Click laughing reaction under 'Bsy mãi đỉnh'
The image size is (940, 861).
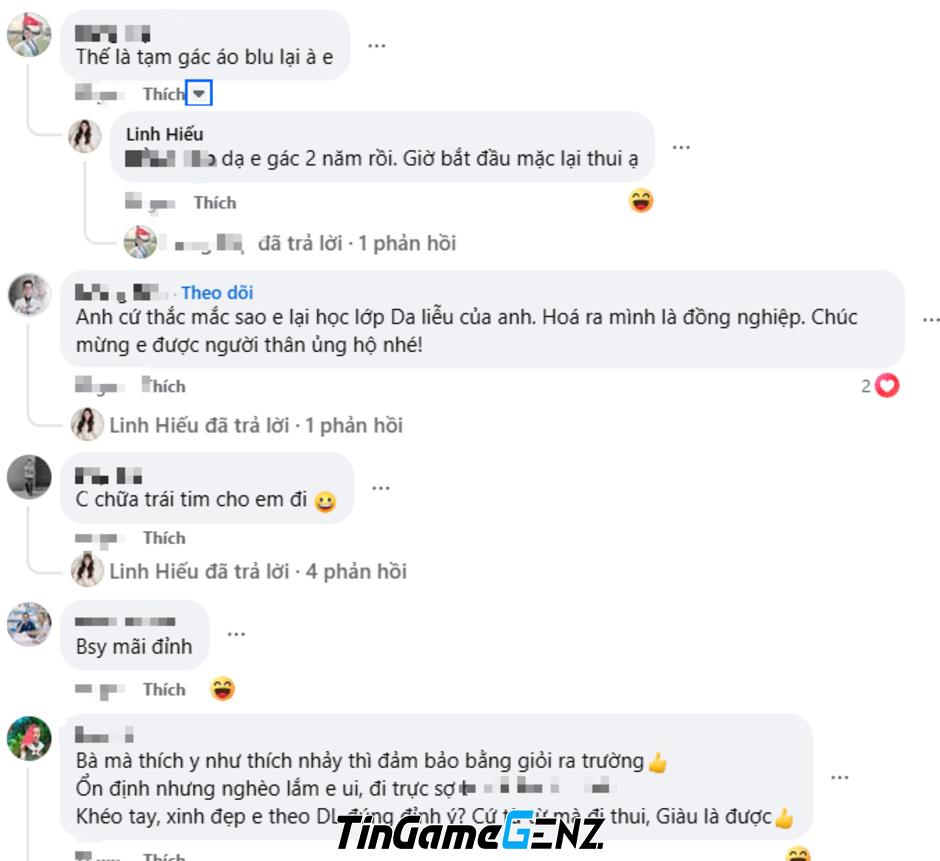pyautogui.click(x=222, y=688)
